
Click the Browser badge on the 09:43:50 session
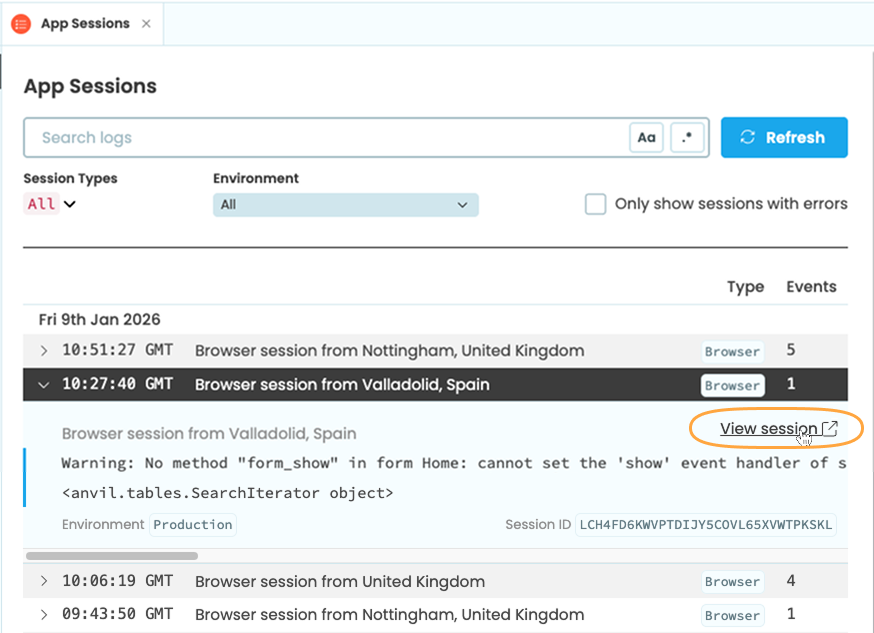click(732, 615)
